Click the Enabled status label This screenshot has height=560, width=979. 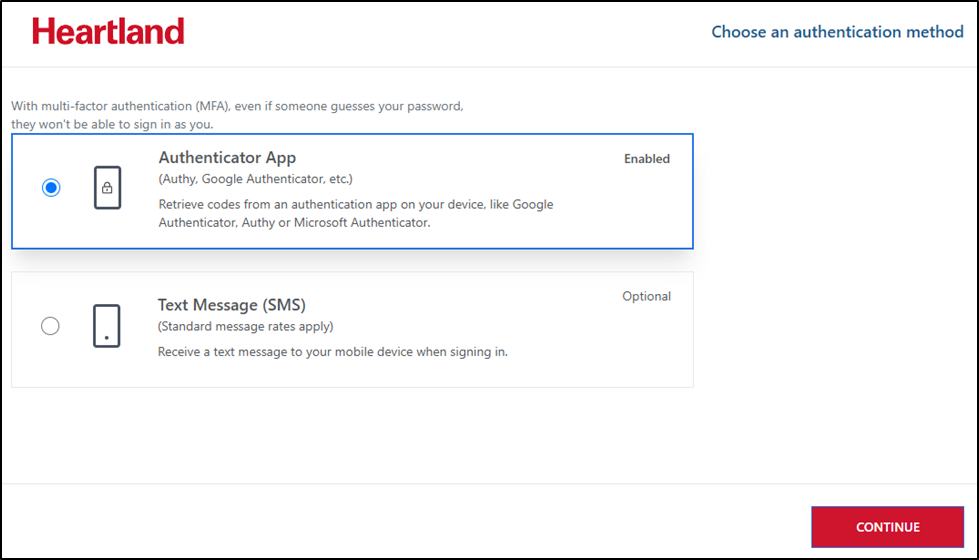tap(647, 159)
